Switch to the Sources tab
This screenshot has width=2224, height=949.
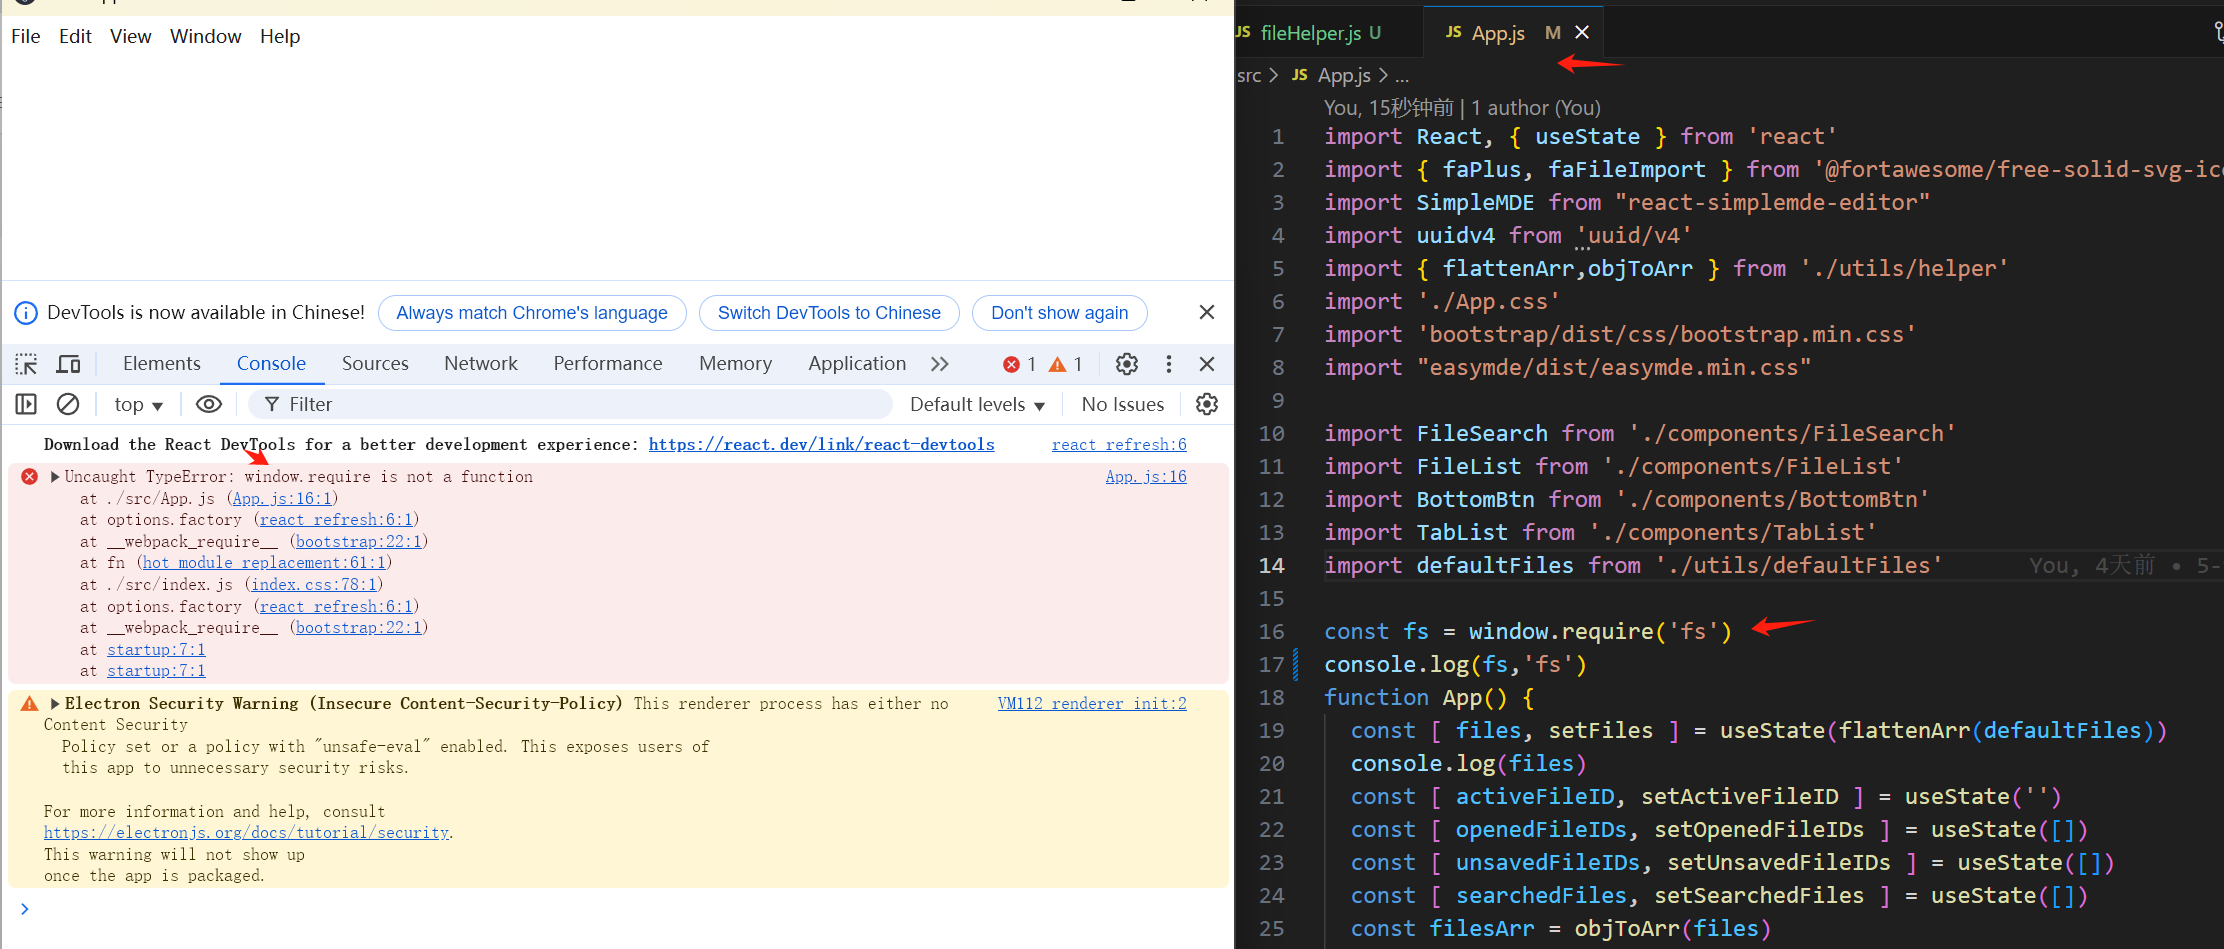coord(375,363)
